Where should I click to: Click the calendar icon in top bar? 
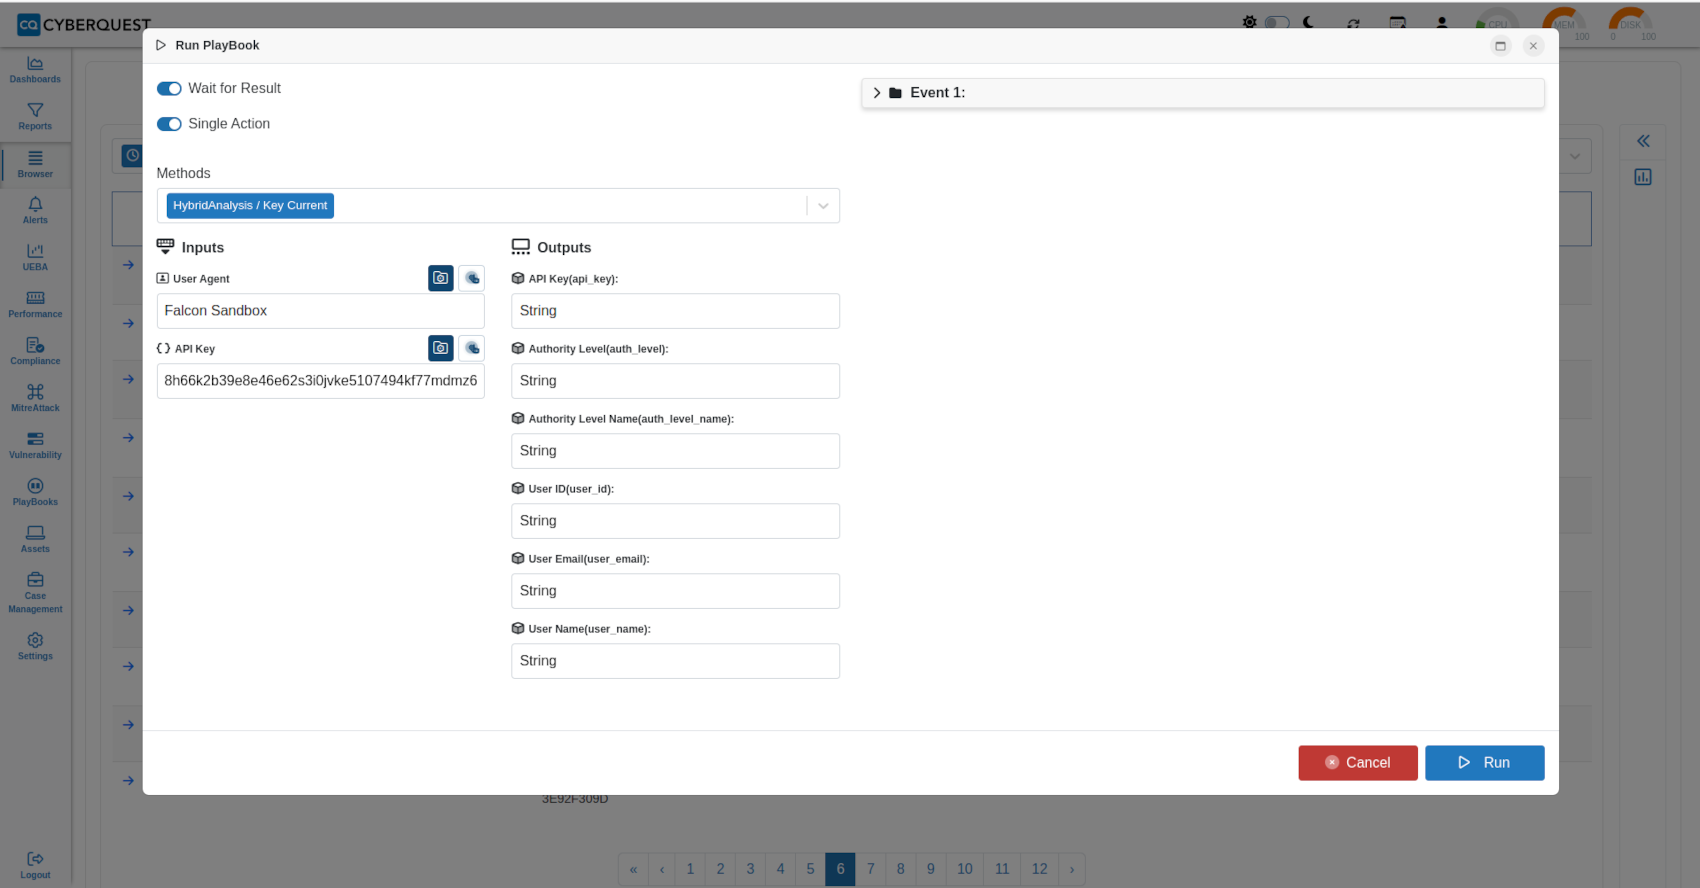coord(1398,23)
